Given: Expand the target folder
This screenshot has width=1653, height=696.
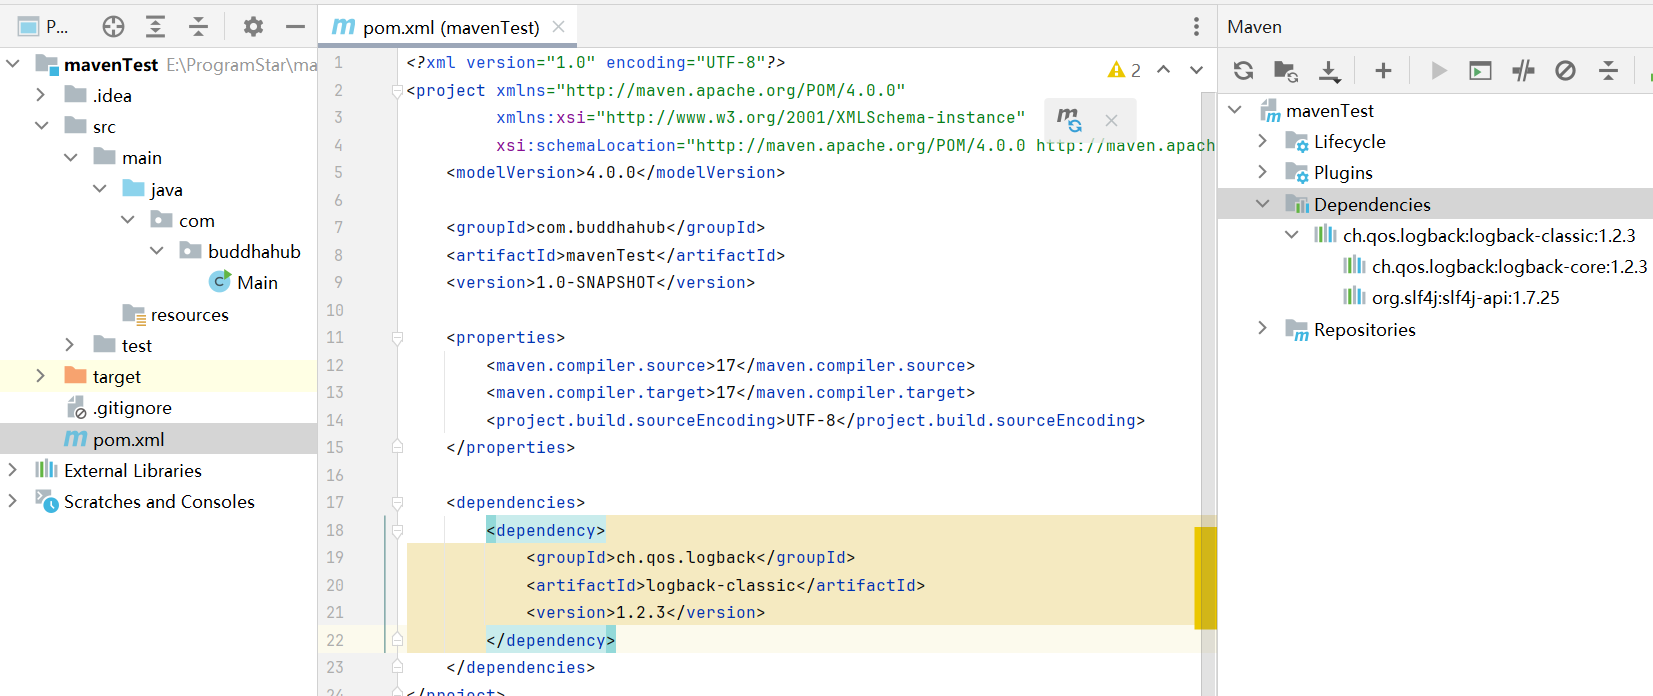Looking at the screenshot, I should tap(40, 376).
